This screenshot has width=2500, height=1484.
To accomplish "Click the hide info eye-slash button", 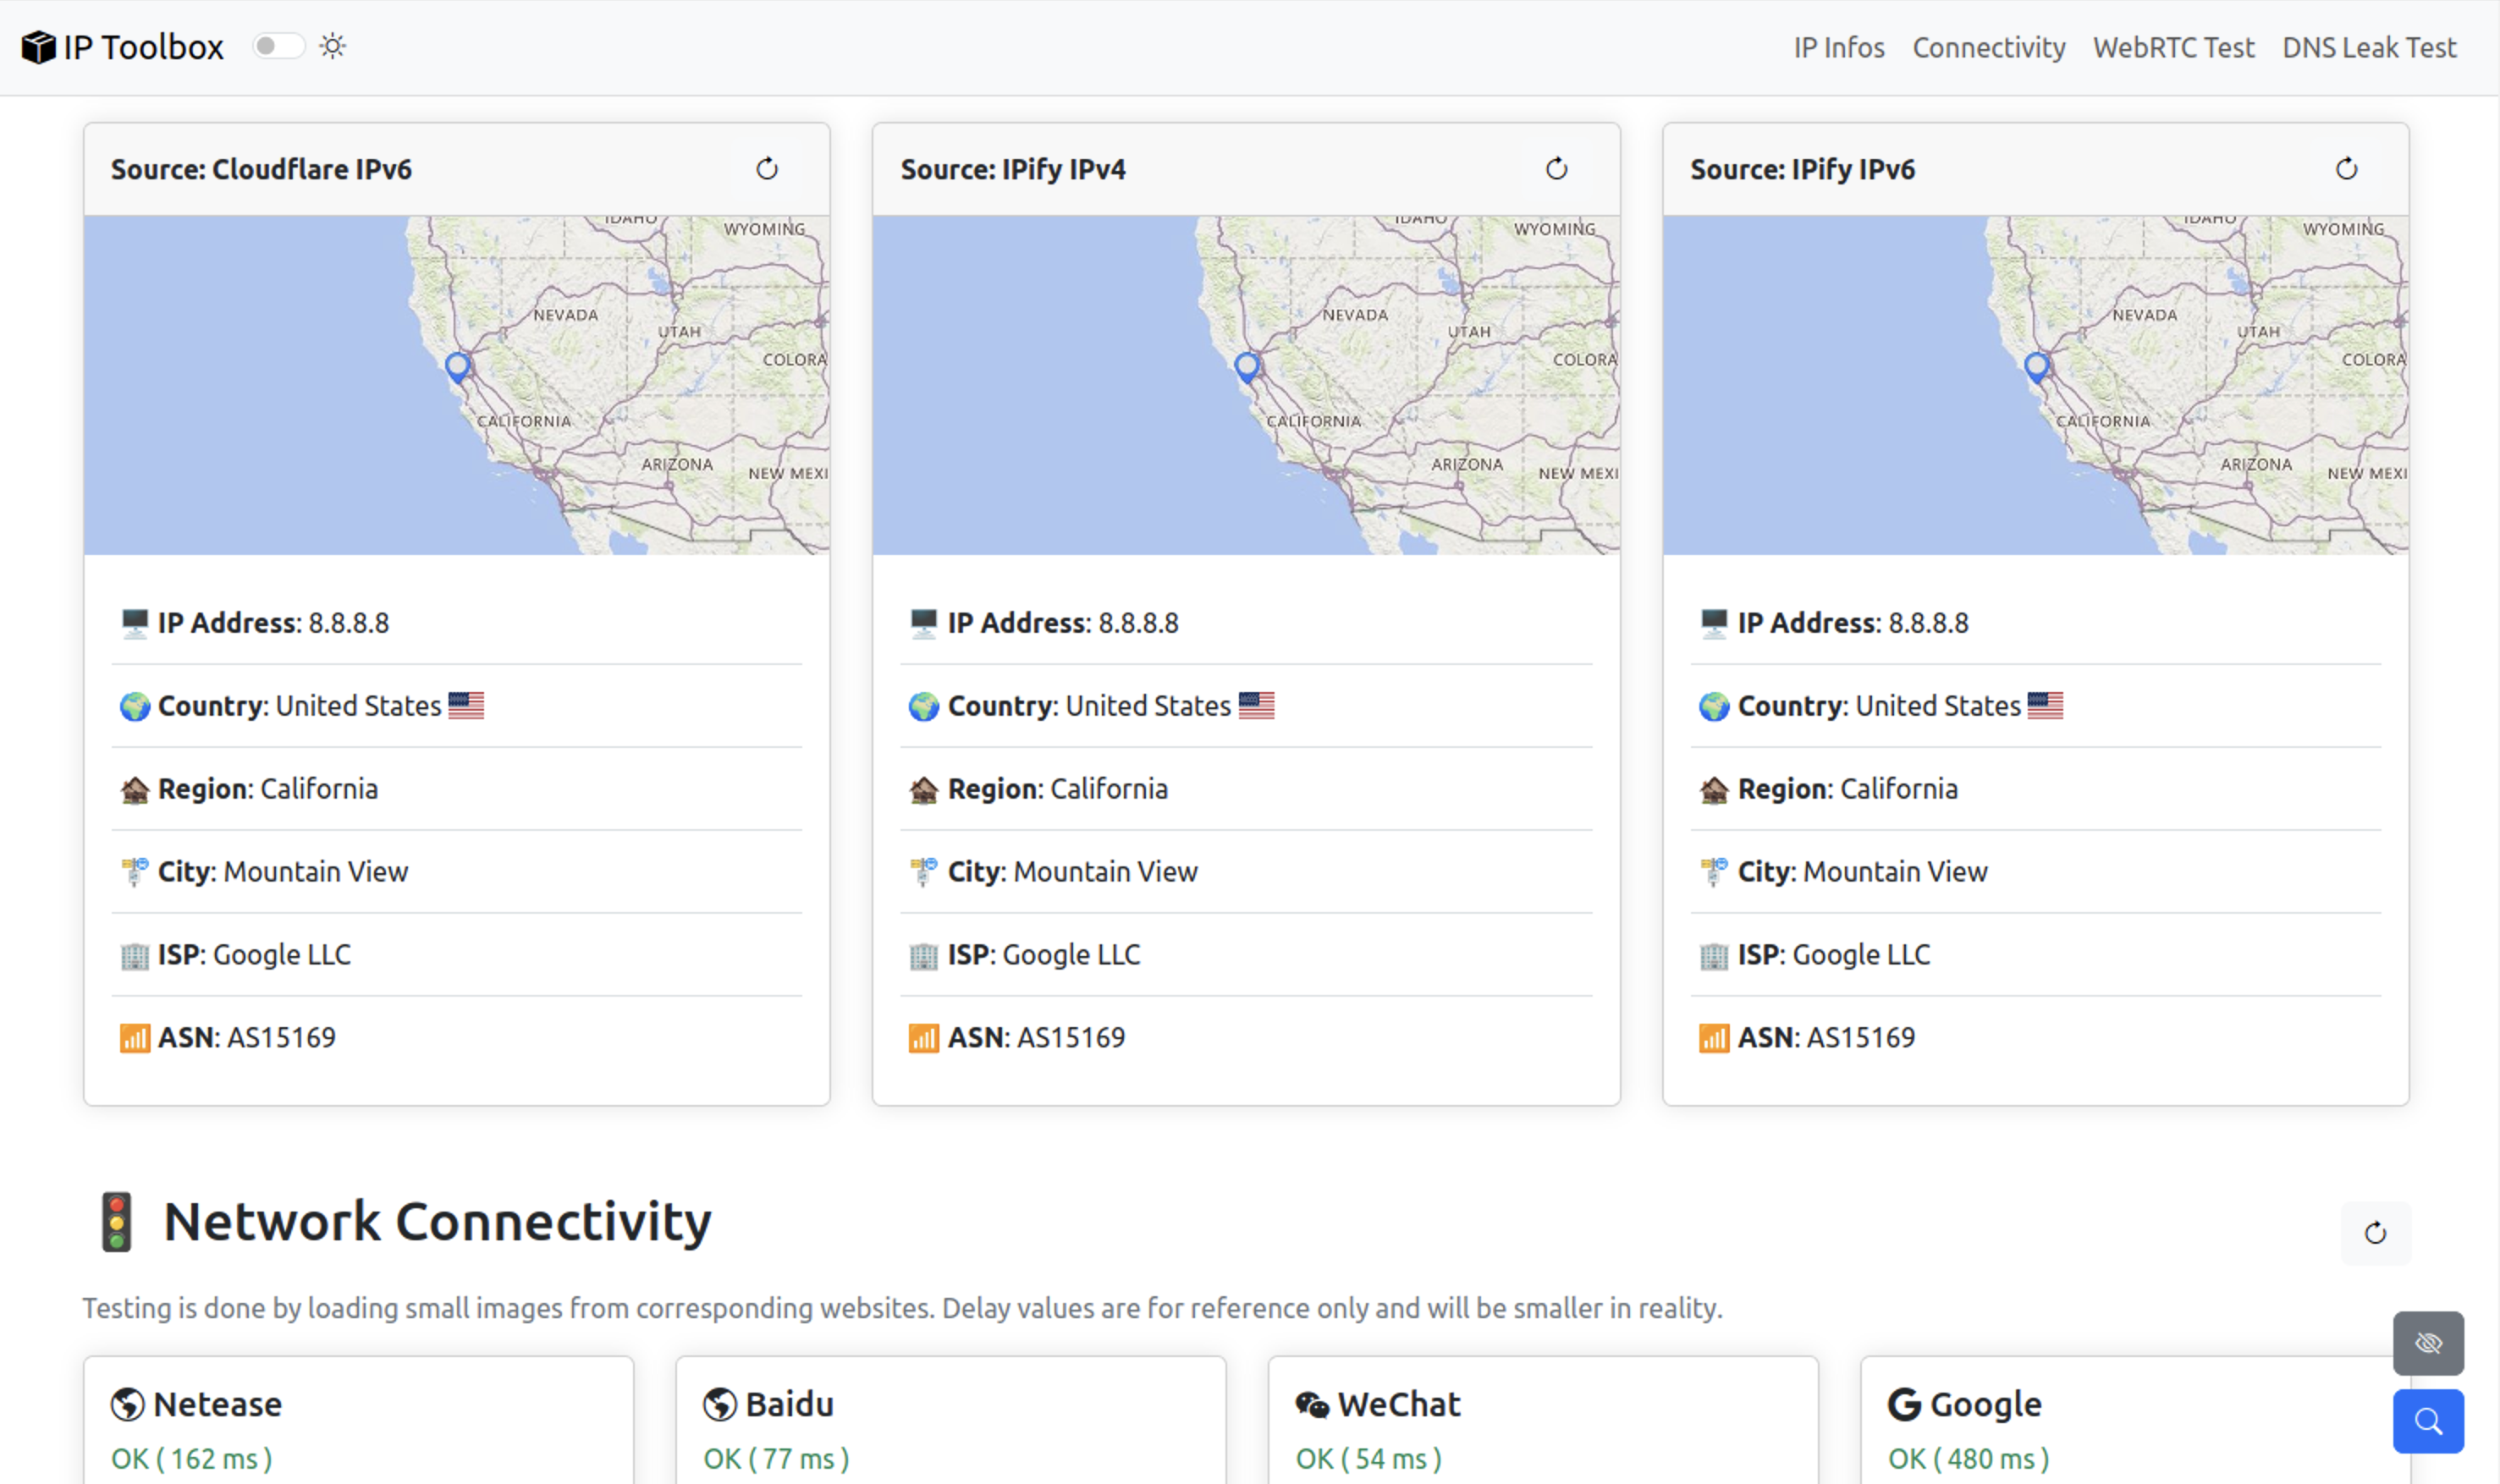I will (x=2428, y=1343).
